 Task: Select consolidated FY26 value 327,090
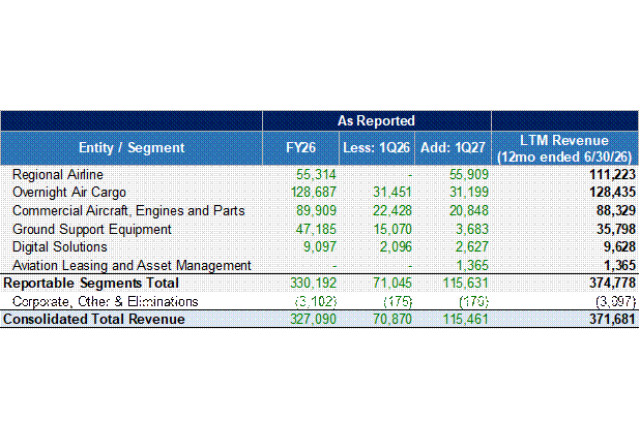(x=313, y=319)
